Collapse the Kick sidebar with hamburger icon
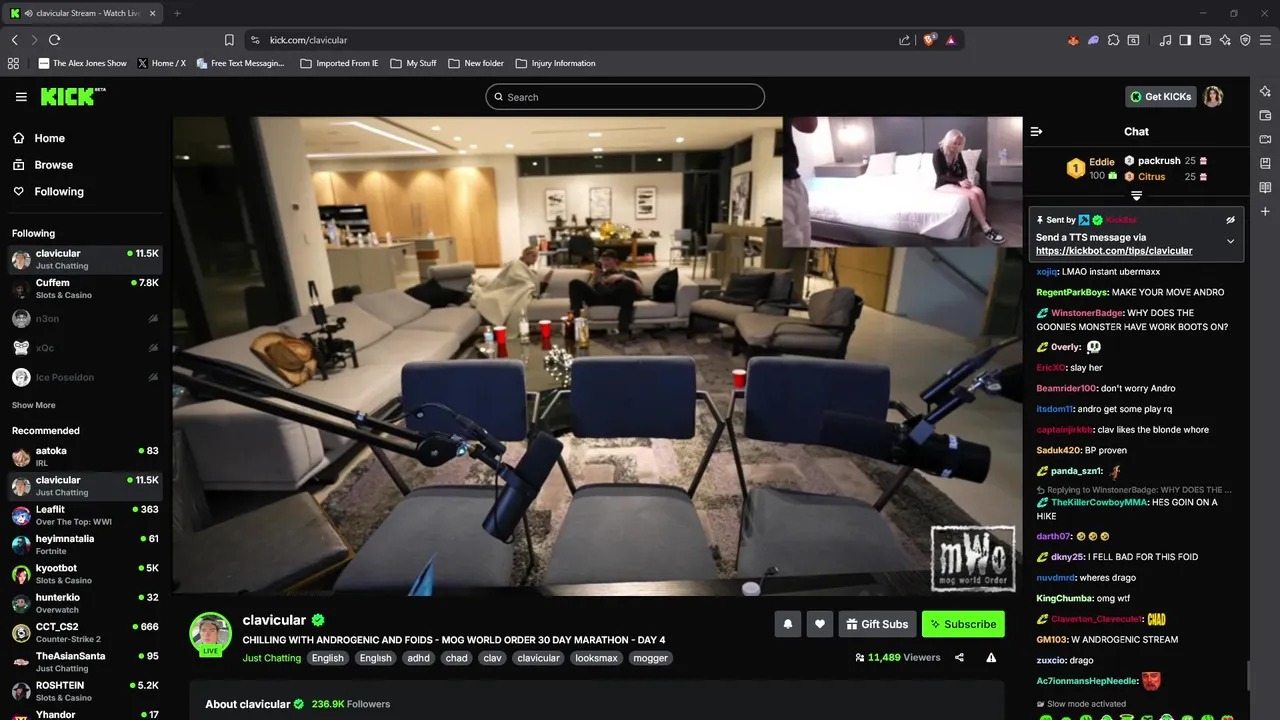Viewport: 1280px width, 720px height. pos(21,97)
